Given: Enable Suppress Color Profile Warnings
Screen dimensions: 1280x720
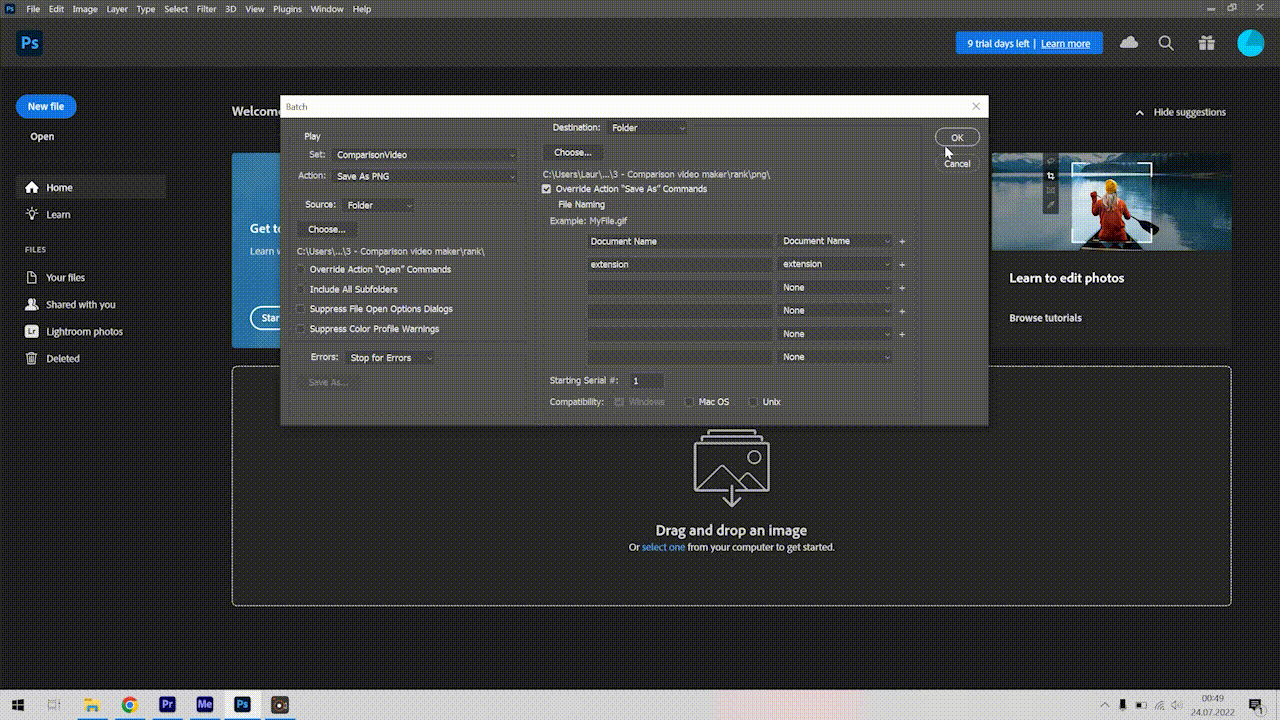Looking at the screenshot, I should coord(301,329).
